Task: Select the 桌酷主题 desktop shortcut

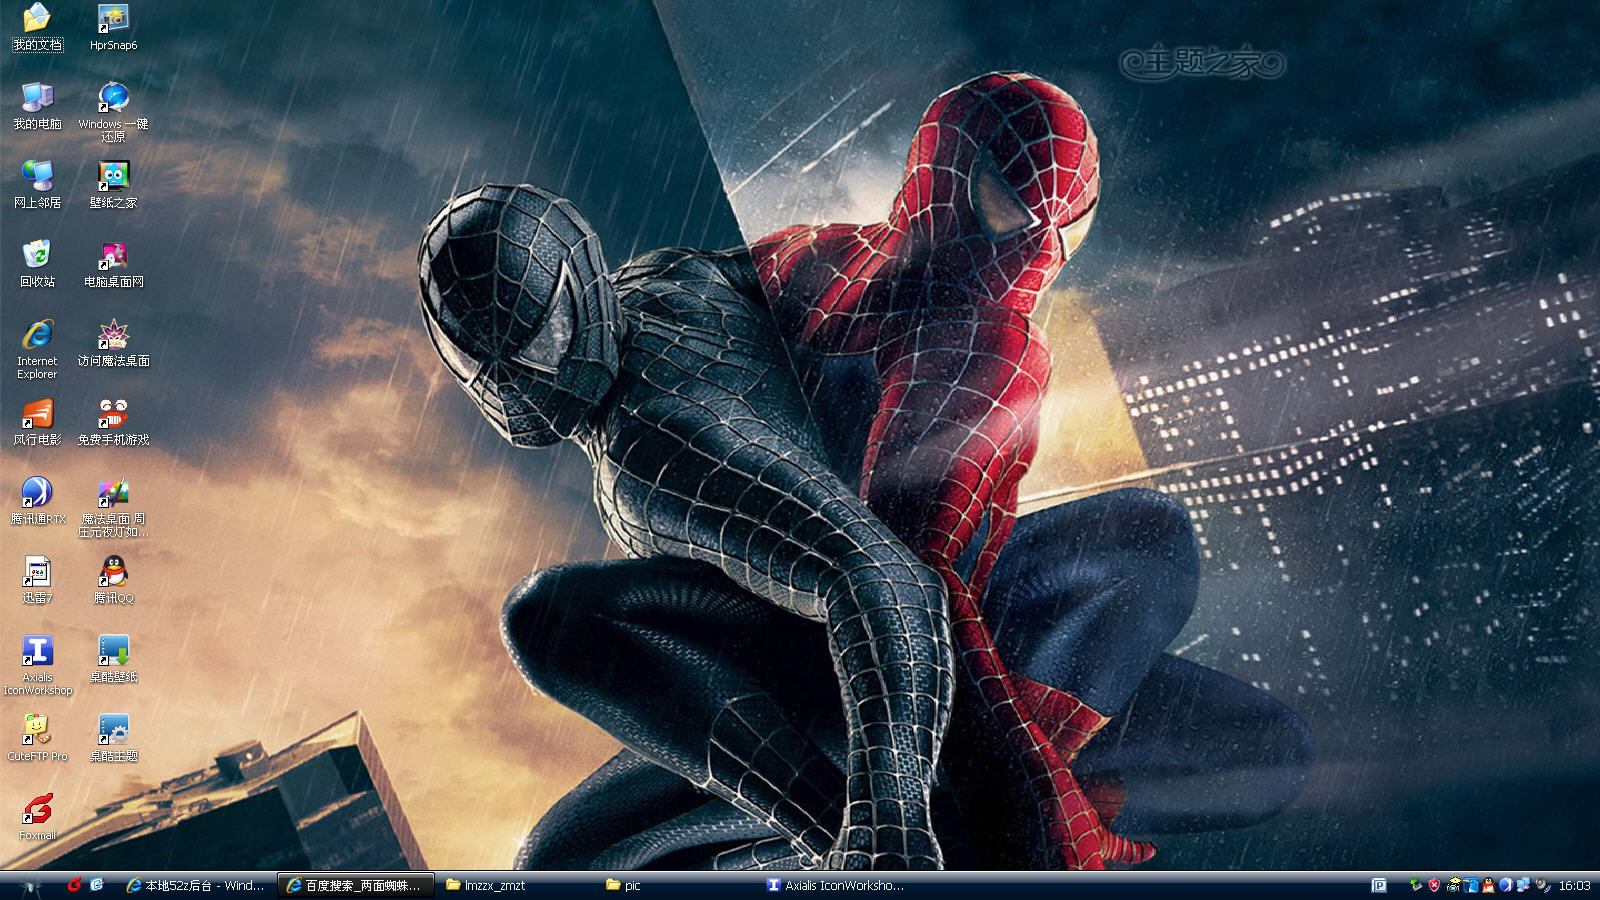Action: click(x=113, y=738)
